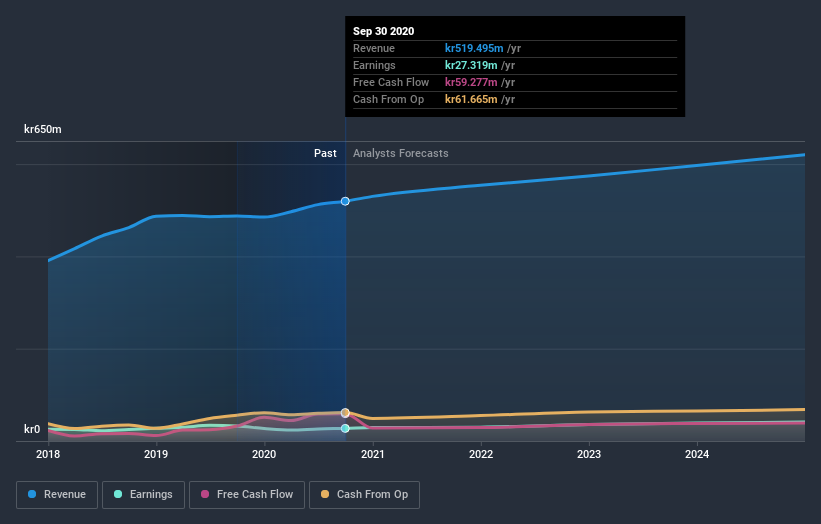Click the kr650m y-axis label
The height and width of the screenshot is (524, 821).
pos(42,129)
